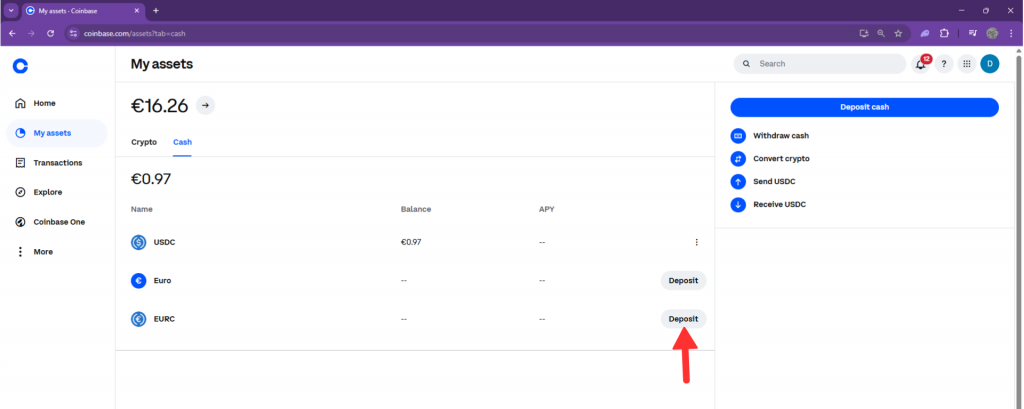Open the browser extensions puzzle icon
Image resolution: width=1024 pixels, height=409 pixels.
(944, 33)
